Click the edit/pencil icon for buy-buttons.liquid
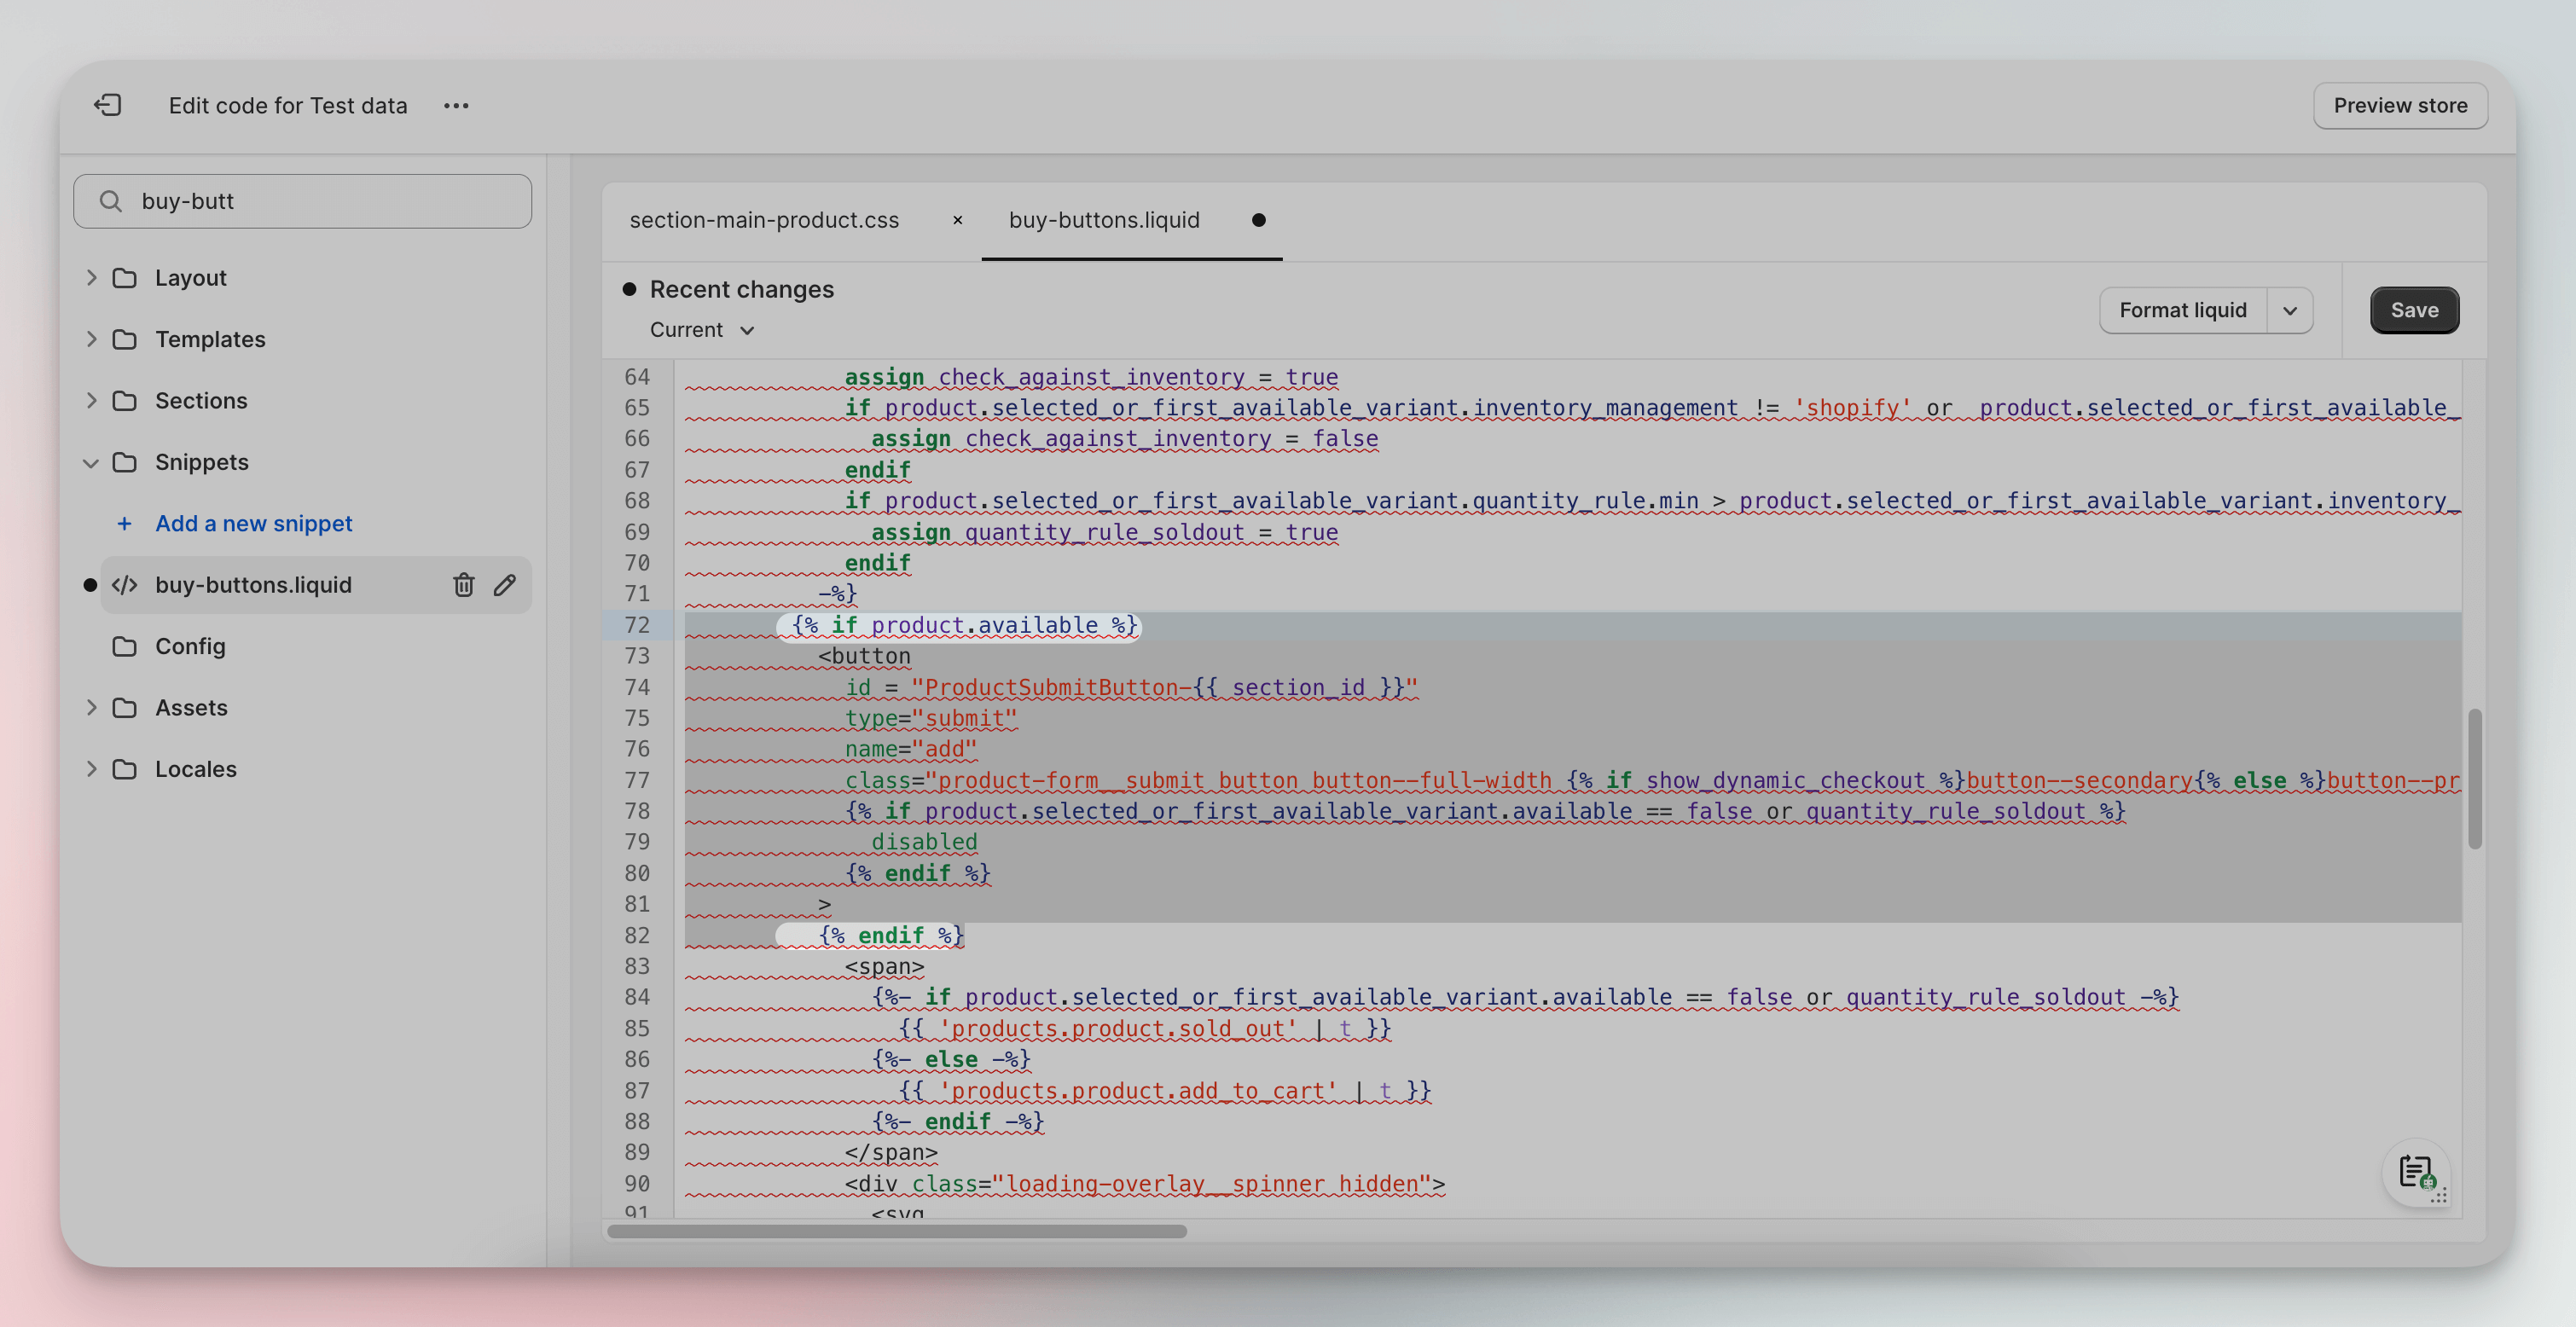 tap(504, 584)
